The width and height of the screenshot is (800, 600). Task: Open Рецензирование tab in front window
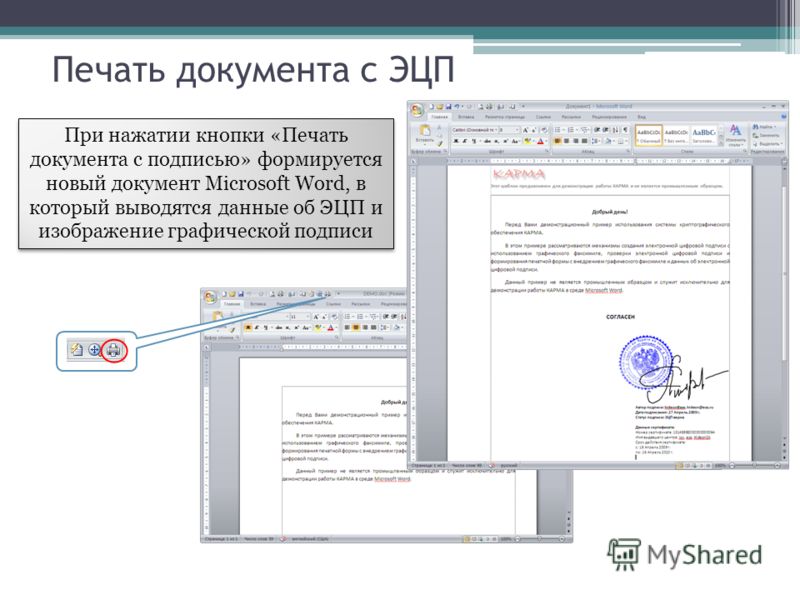(610, 117)
